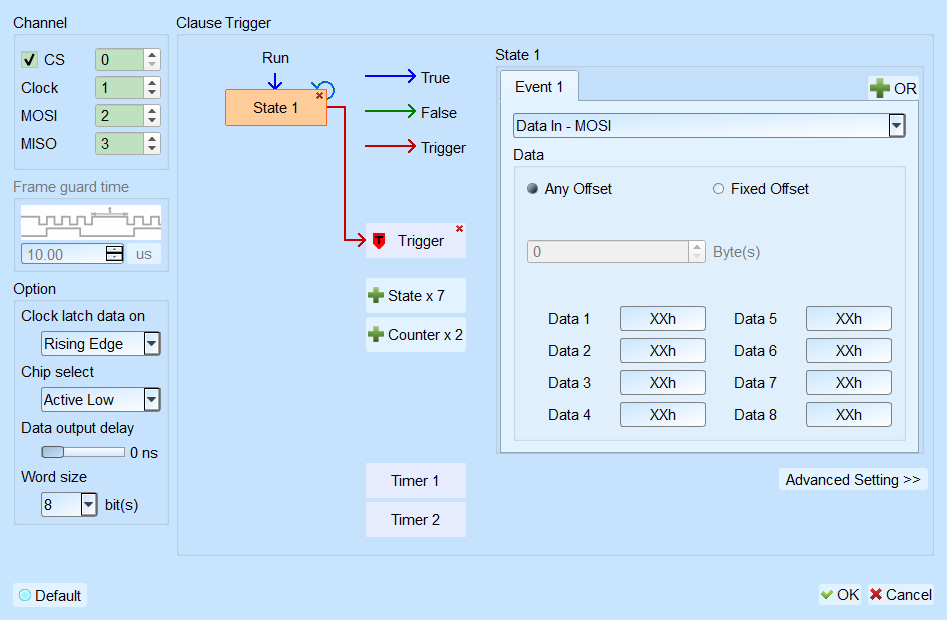947x620 pixels.
Task: Click the frame guard time waveform diagram
Action: 91,222
